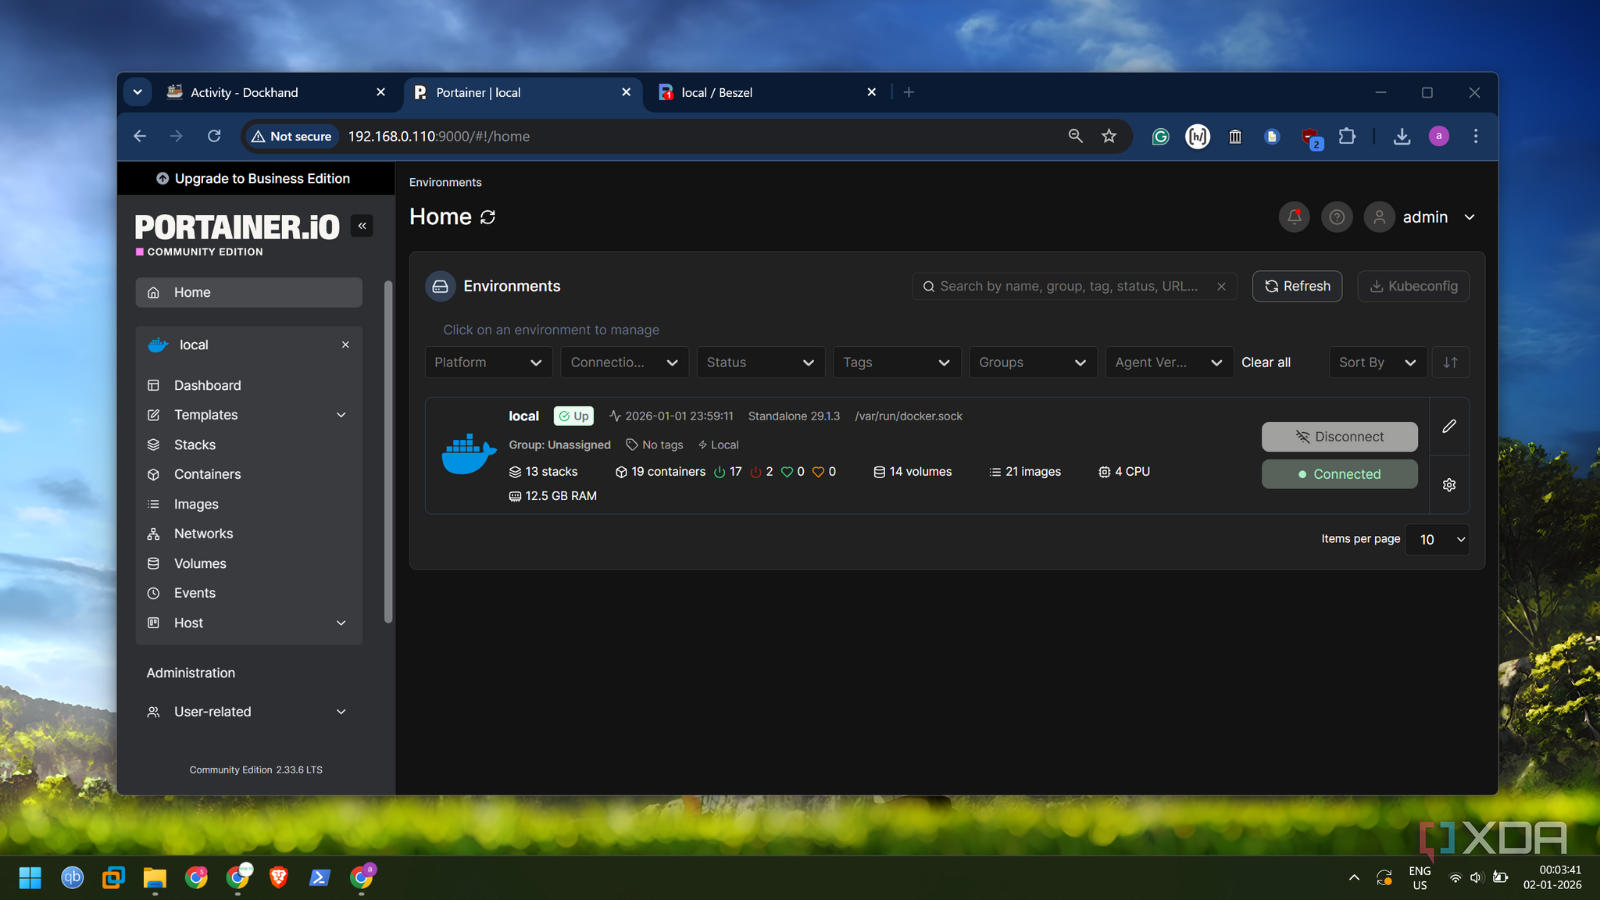The width and height of the screenshot is (1600, 900).
Task: Expand the Templates sidebar section
Action: [249, 415]
